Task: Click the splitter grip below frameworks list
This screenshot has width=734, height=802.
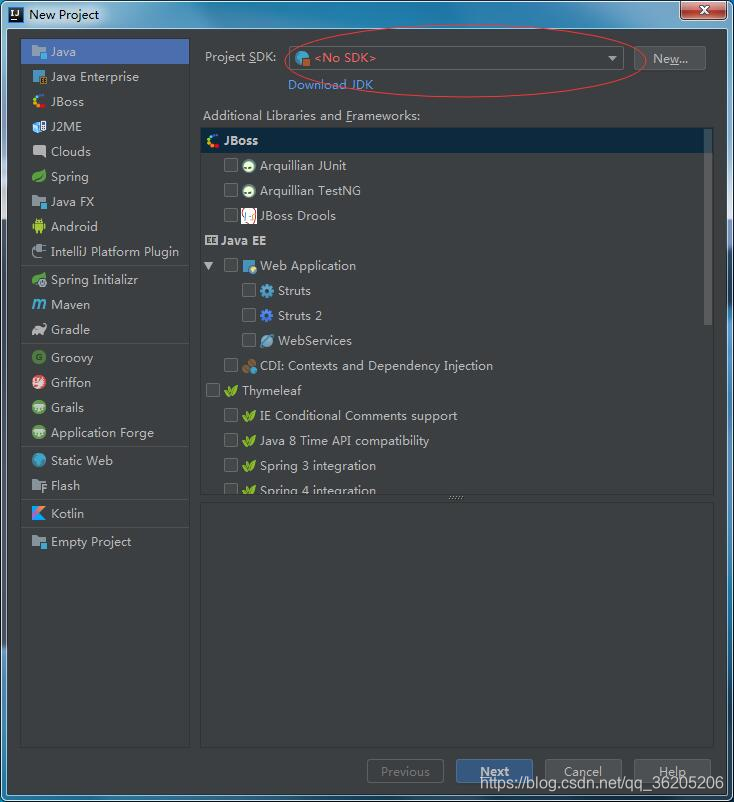Action: point(456,498)
